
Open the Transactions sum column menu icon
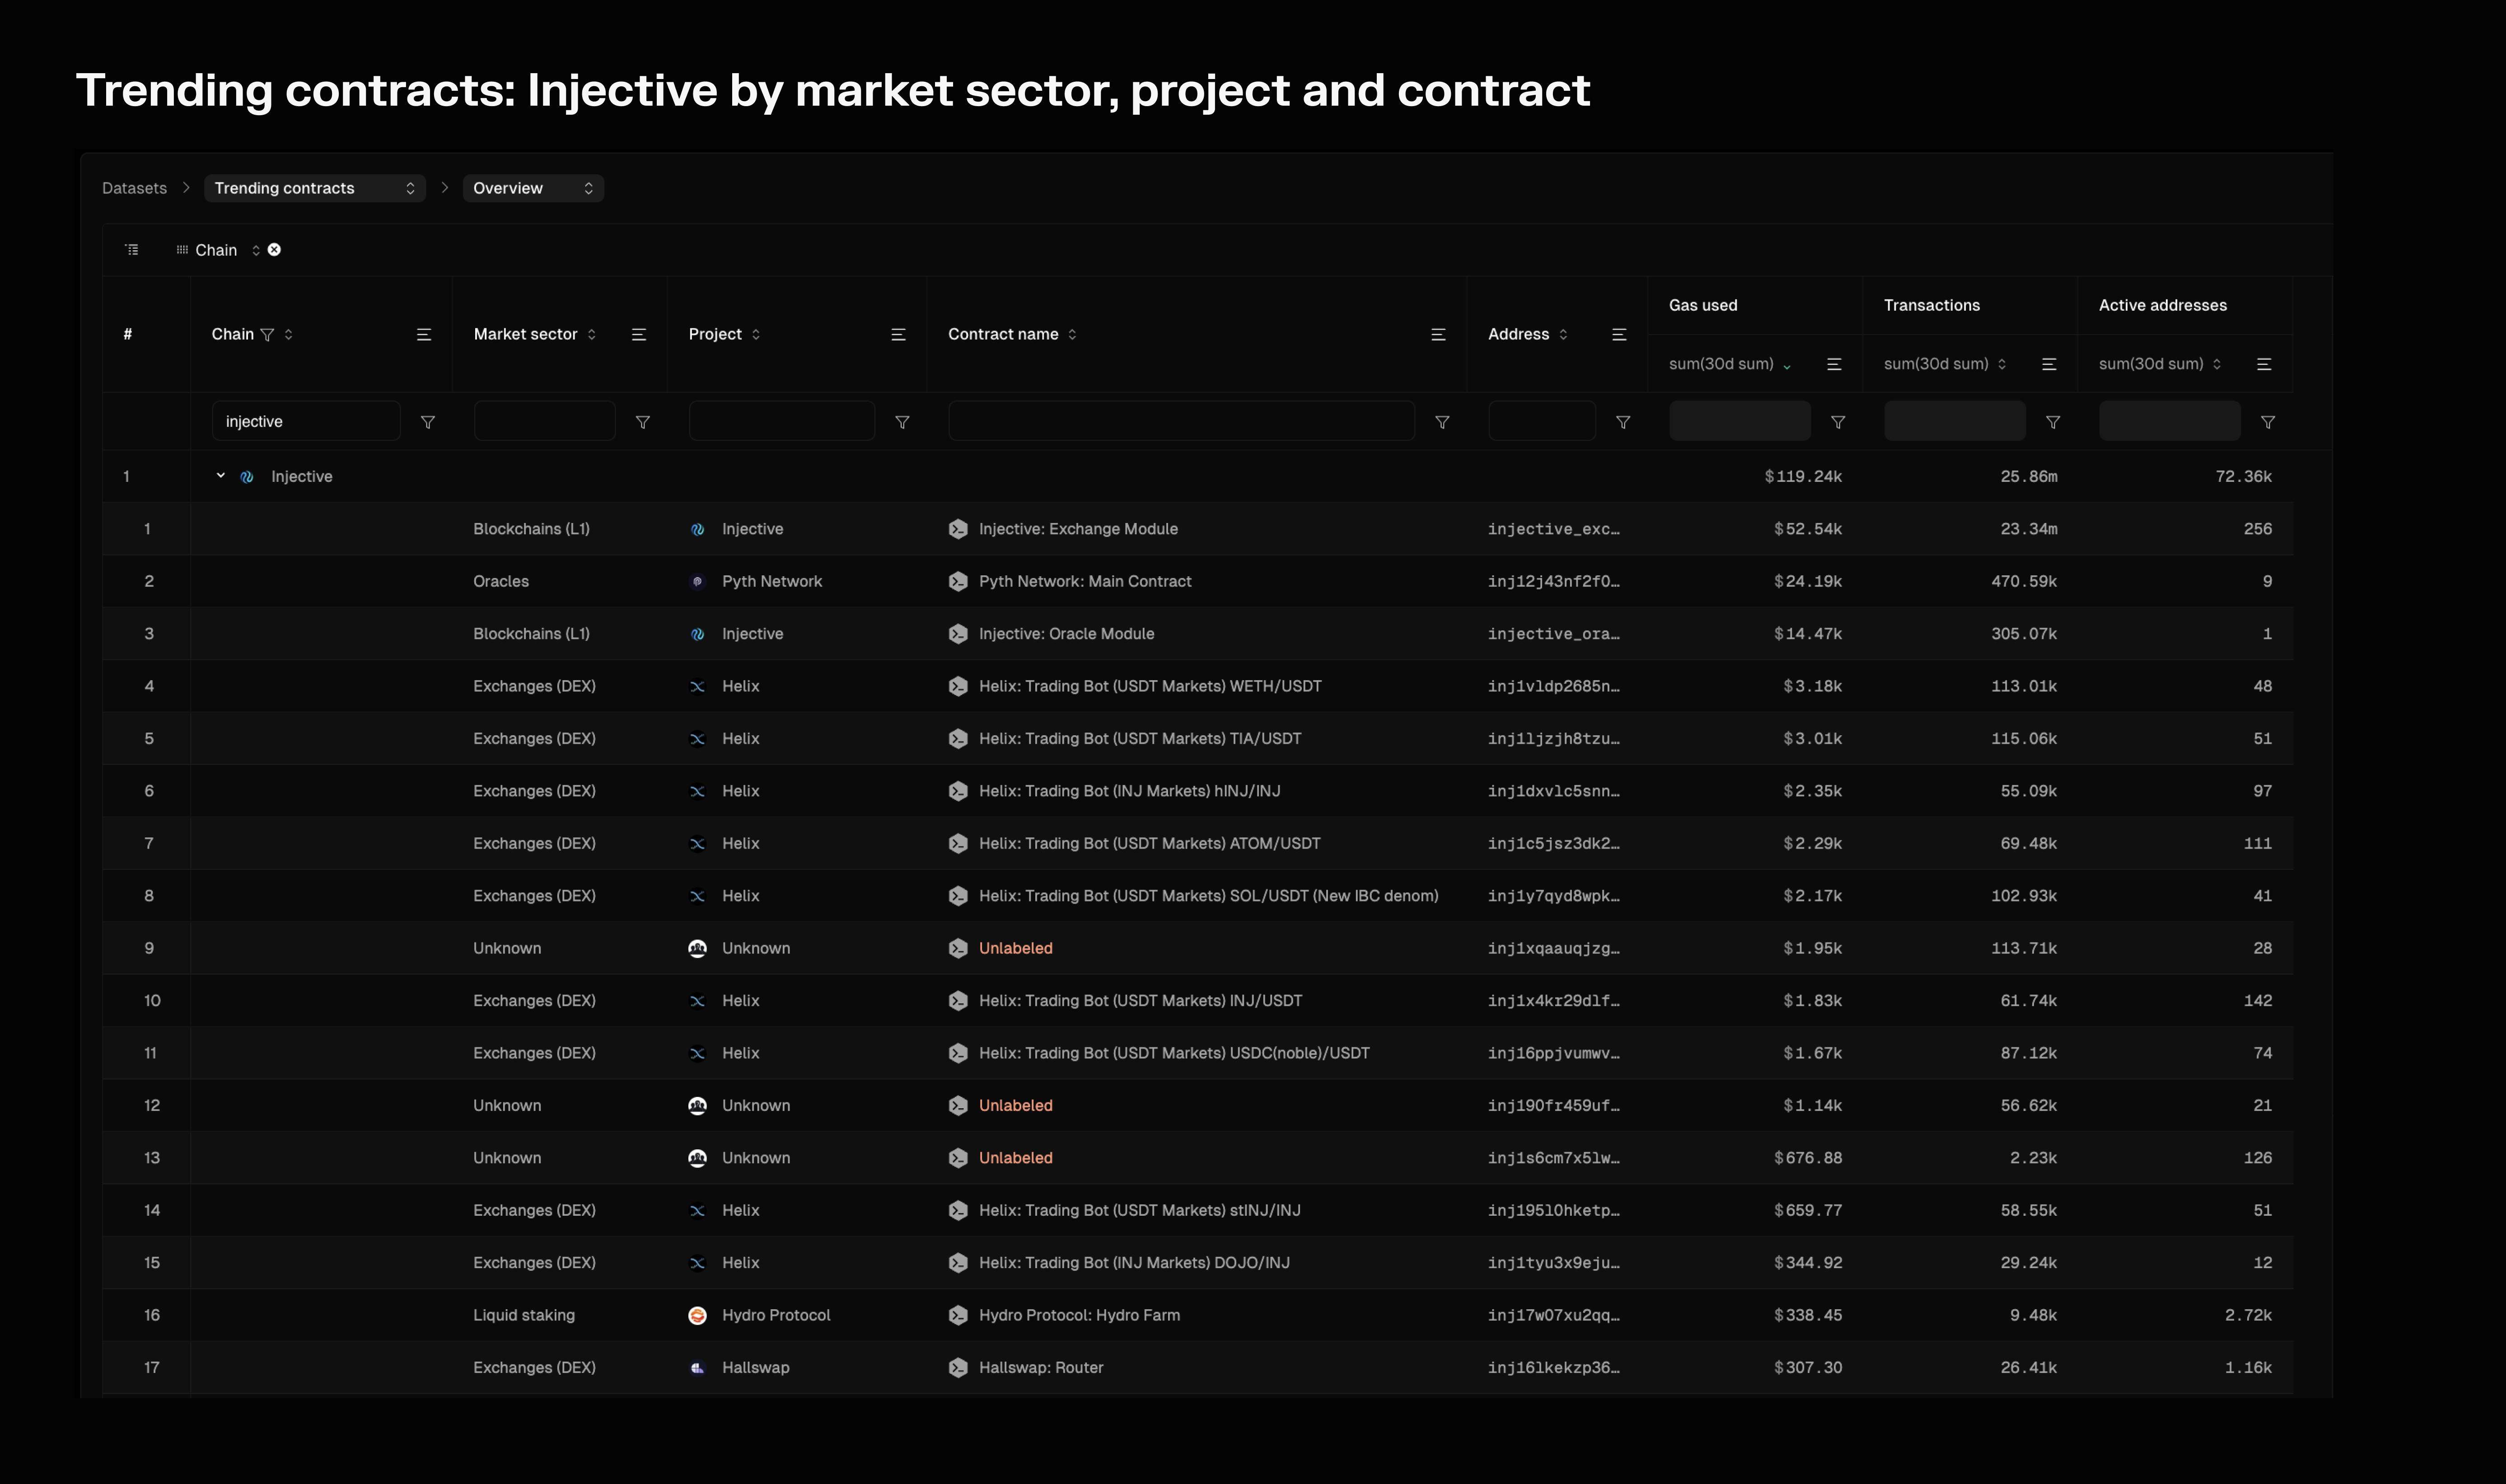coord(2049,365)
